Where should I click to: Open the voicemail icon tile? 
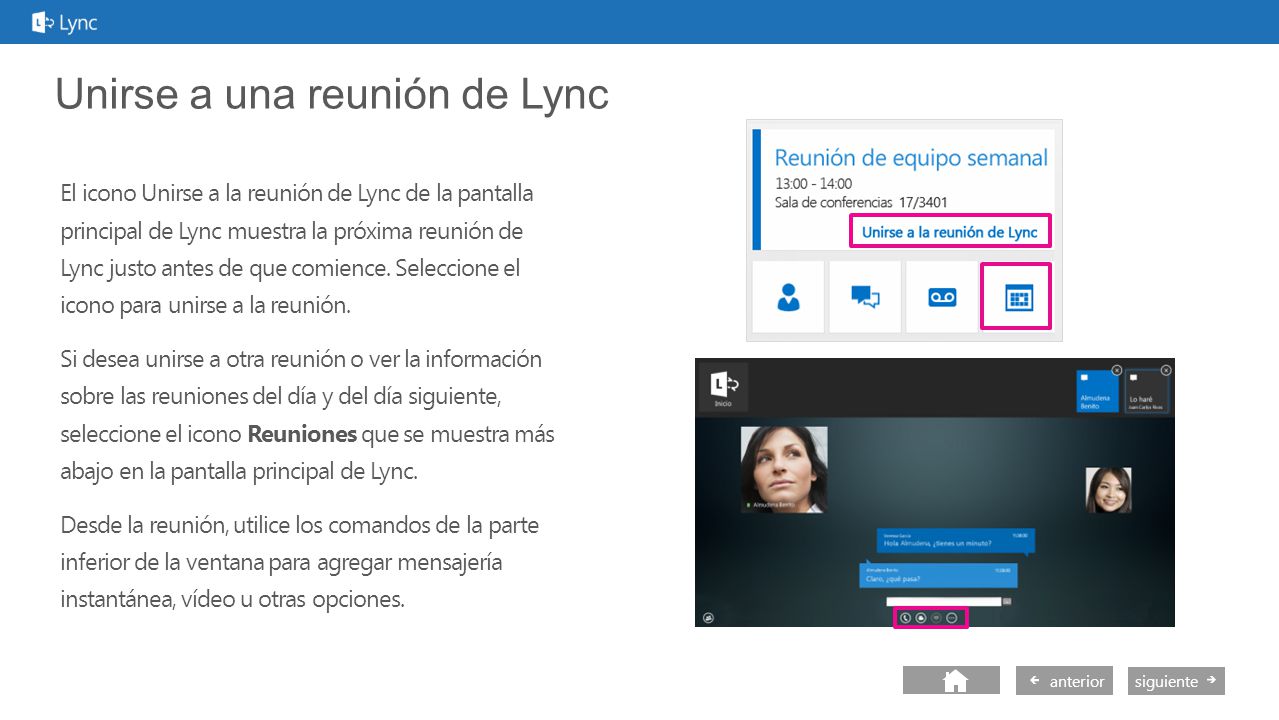[x=942, y=297]
